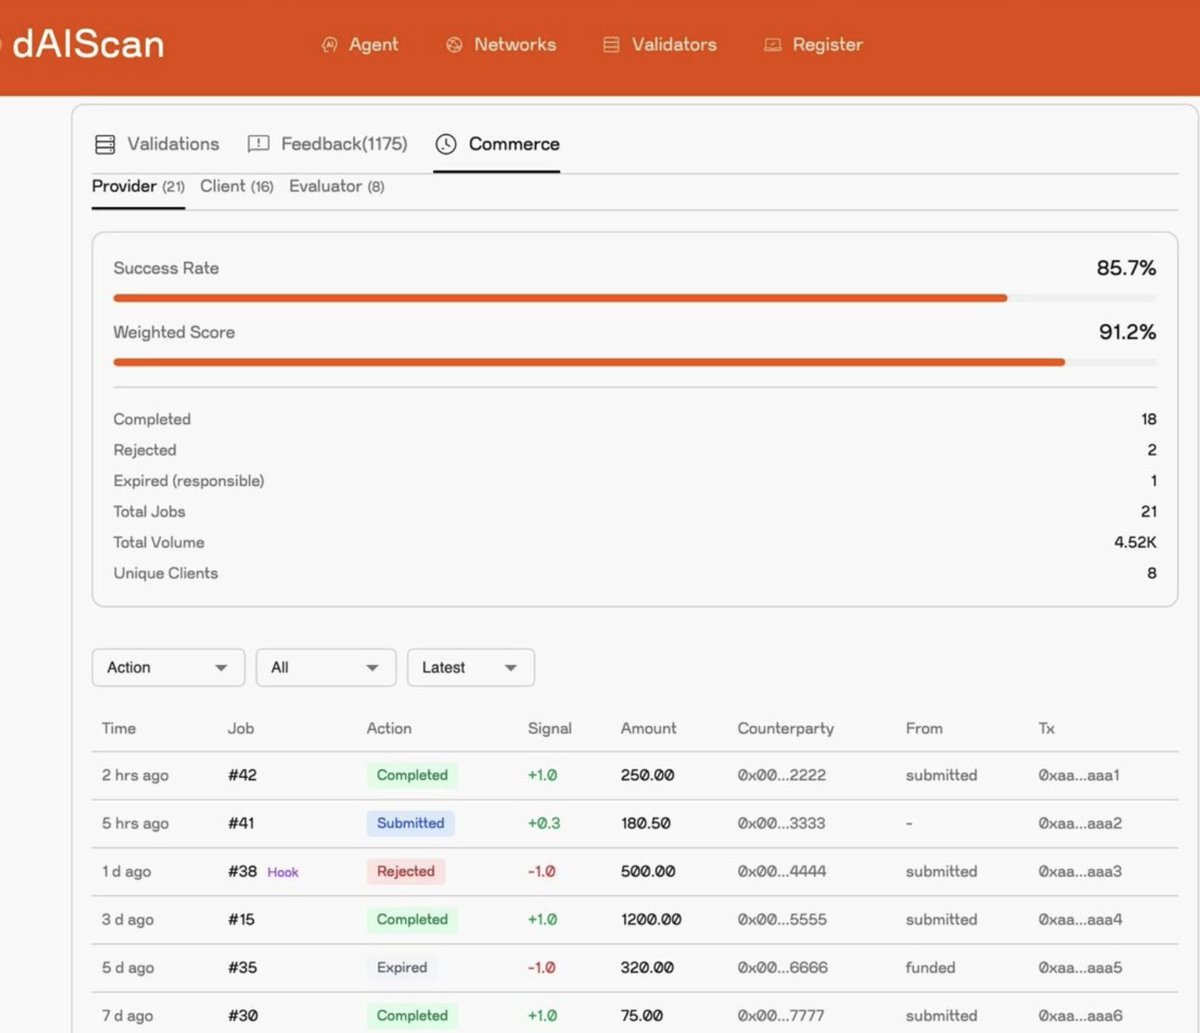Click the Signal column header
The image size is (1200, 1033).
point(550,728)
